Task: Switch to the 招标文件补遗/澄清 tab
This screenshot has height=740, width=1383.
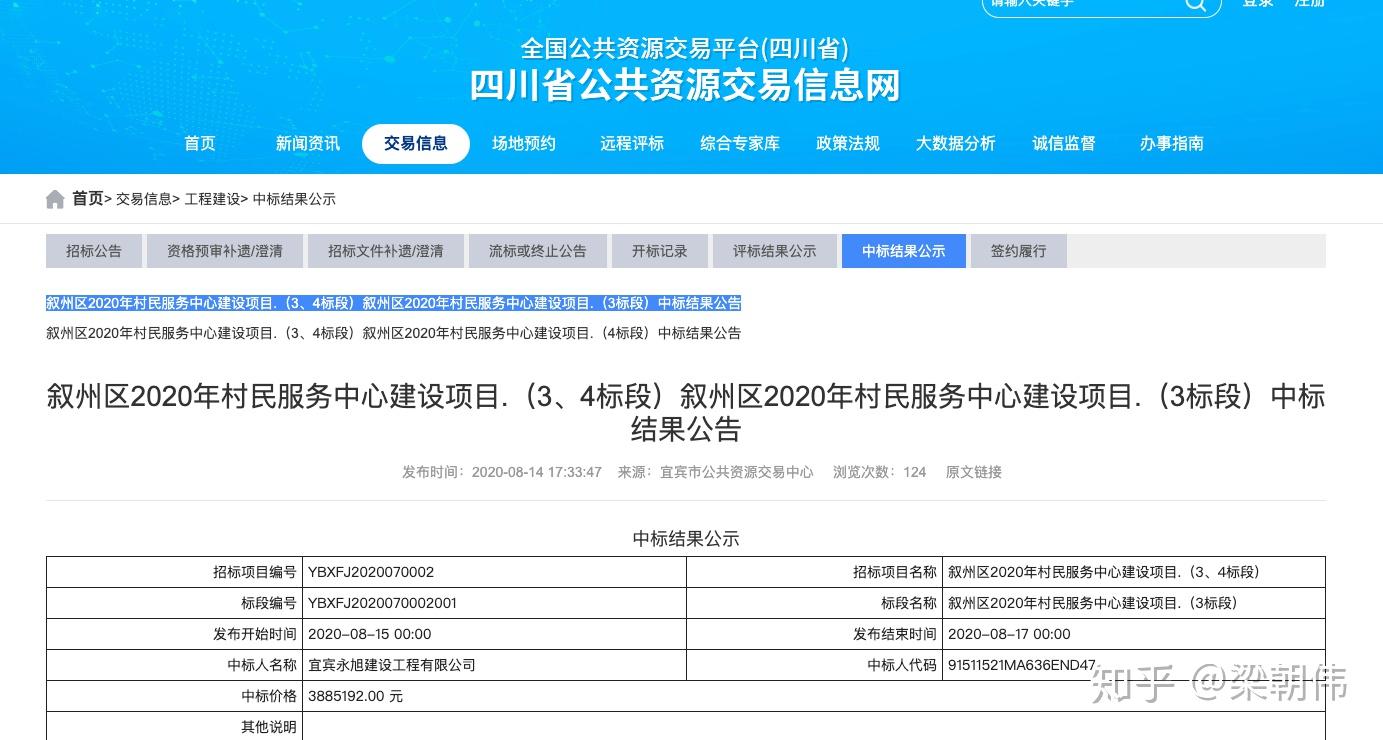Action: (x=386, y=251)
